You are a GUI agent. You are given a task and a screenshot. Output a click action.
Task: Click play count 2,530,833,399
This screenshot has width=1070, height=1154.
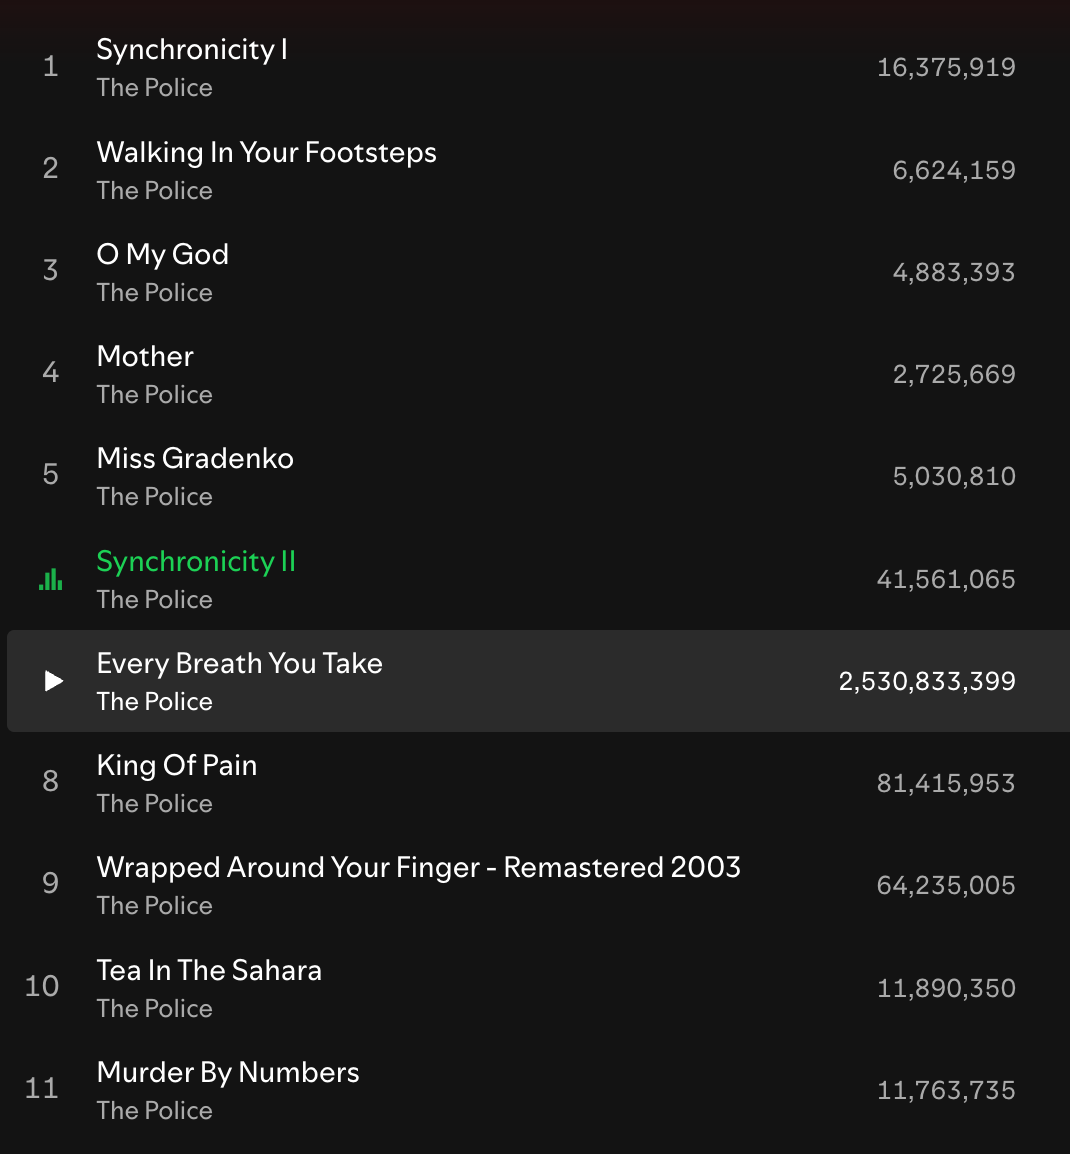(x=927, y=682)
